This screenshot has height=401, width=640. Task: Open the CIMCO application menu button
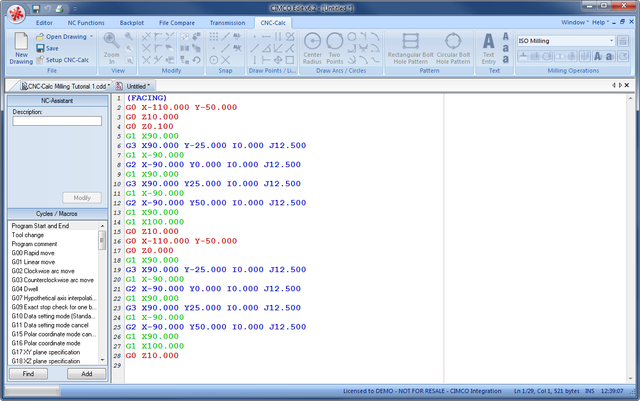[17, 13]
